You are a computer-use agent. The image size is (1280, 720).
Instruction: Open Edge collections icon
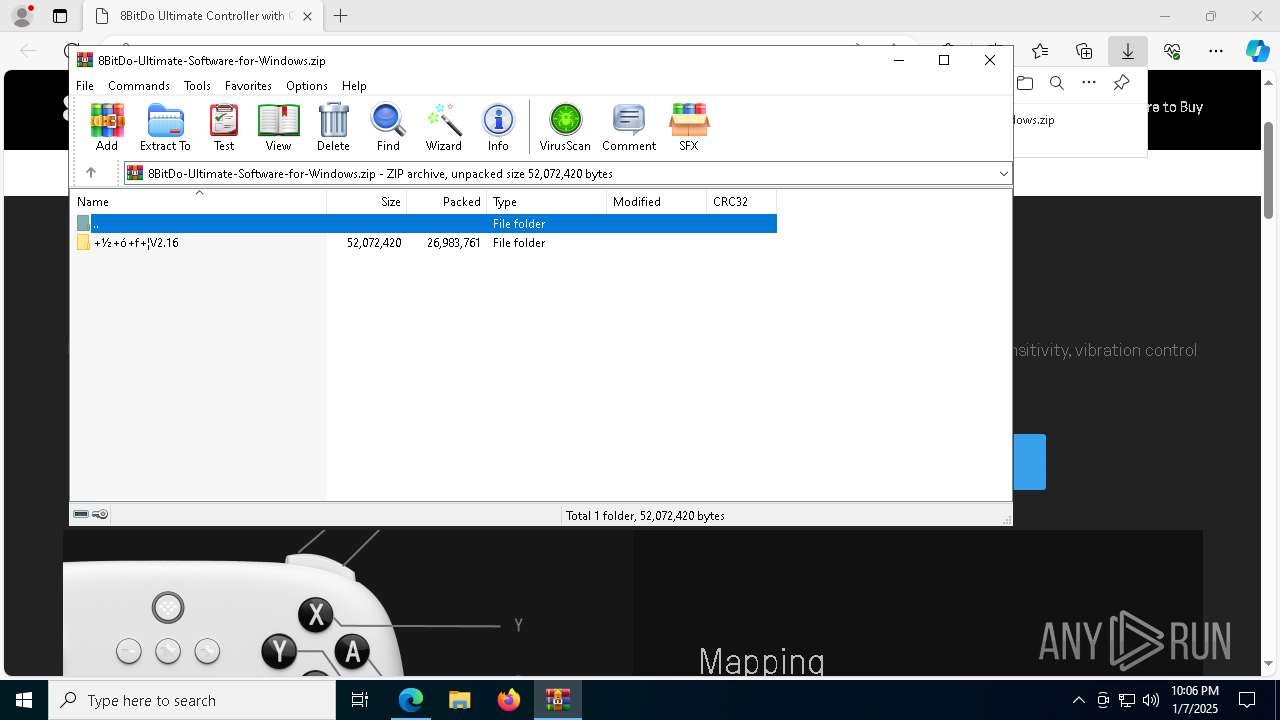1084,51
